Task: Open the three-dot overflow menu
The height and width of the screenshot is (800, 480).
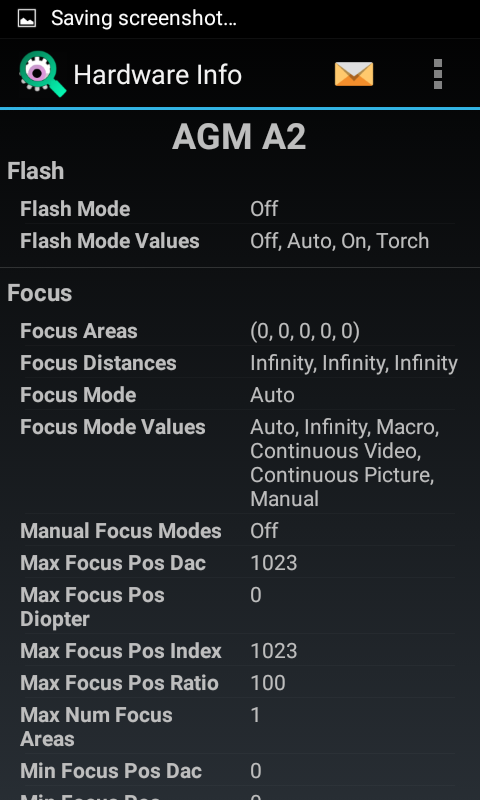Action: pyautogui.click(x=438, y=74)
